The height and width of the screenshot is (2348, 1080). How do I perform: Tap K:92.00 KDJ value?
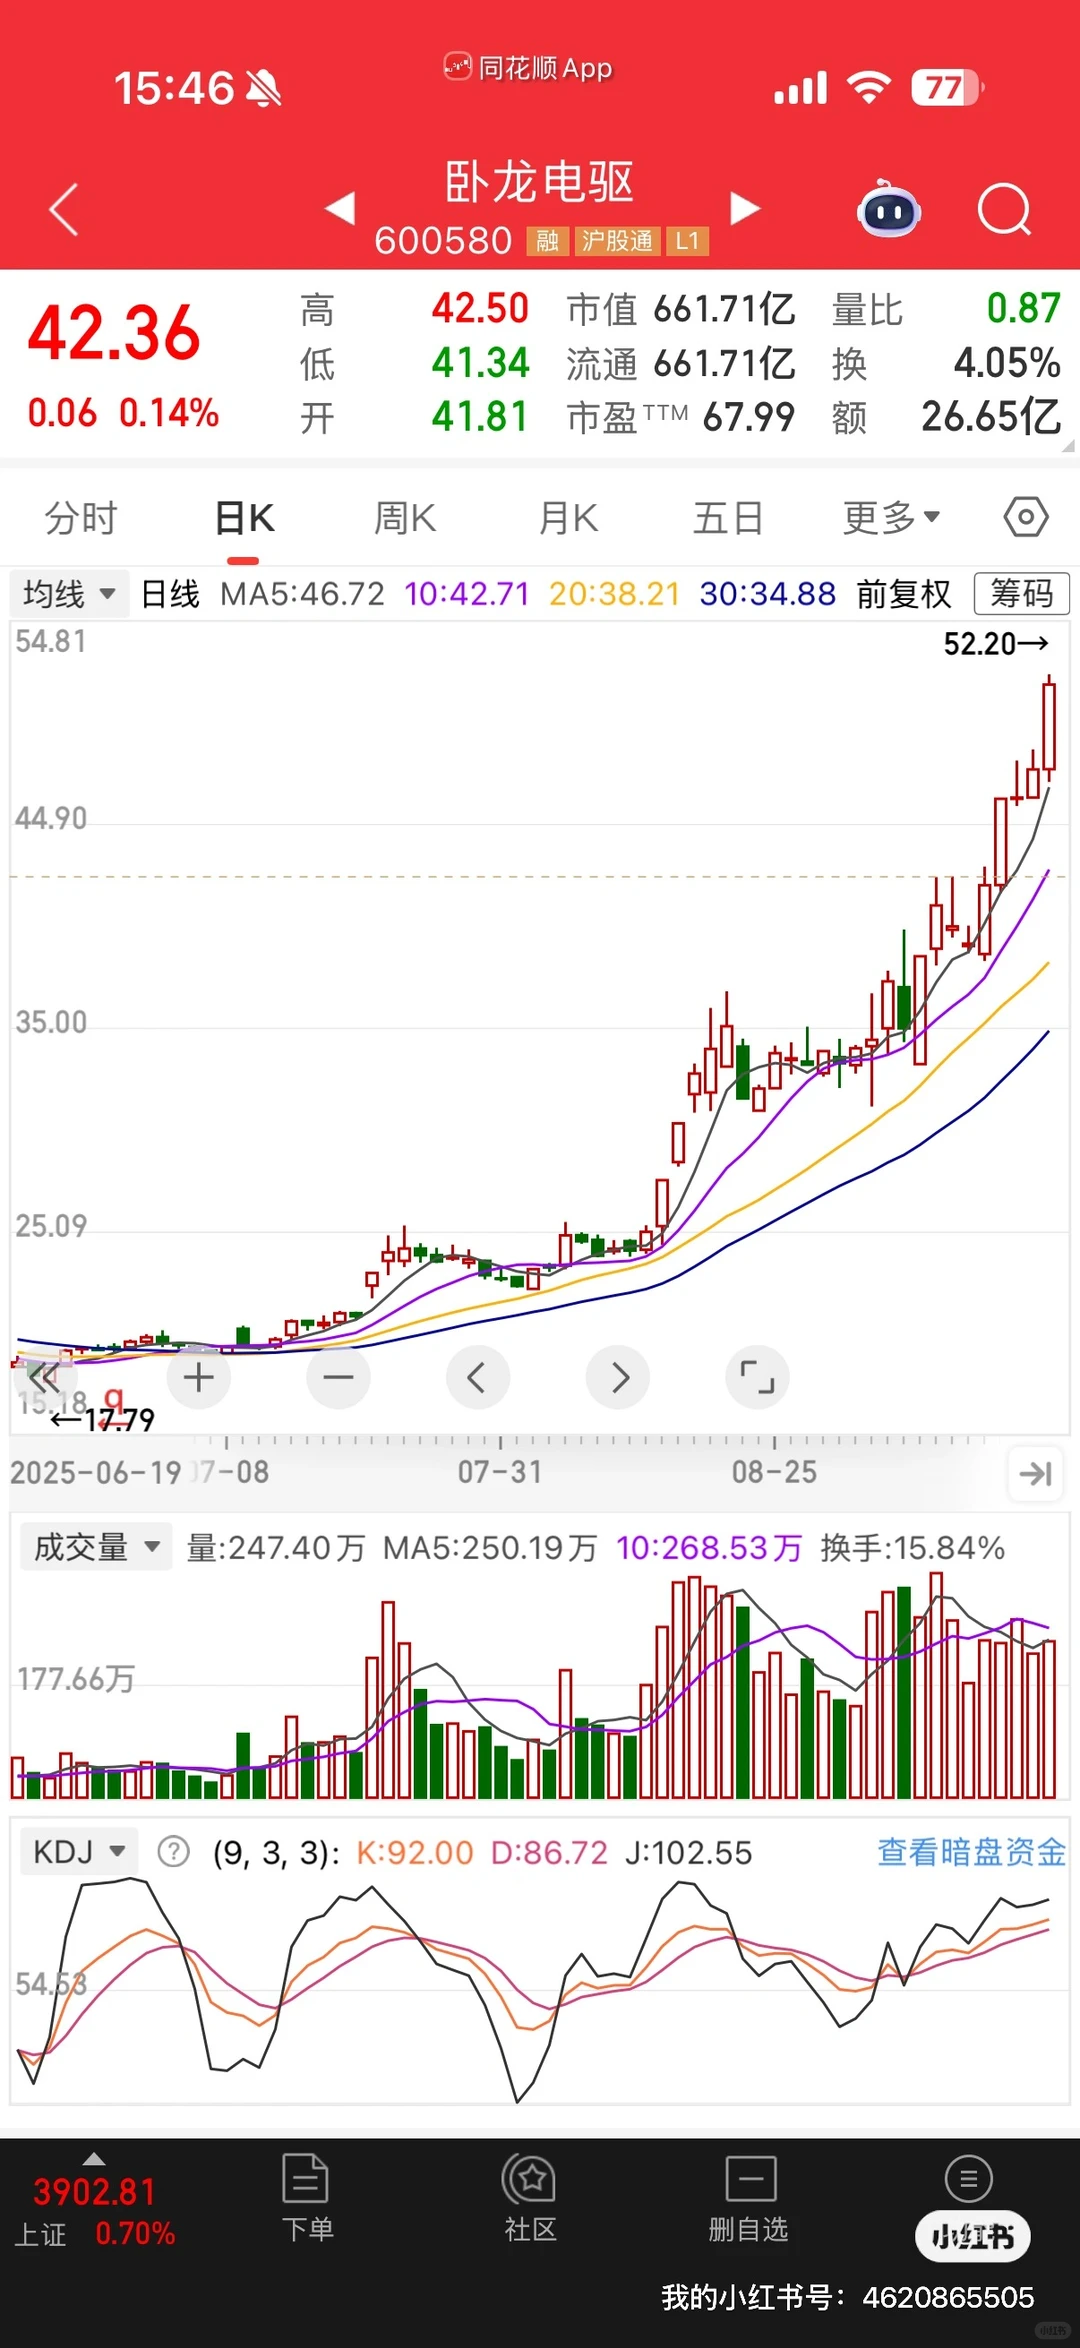[414, 1852]
